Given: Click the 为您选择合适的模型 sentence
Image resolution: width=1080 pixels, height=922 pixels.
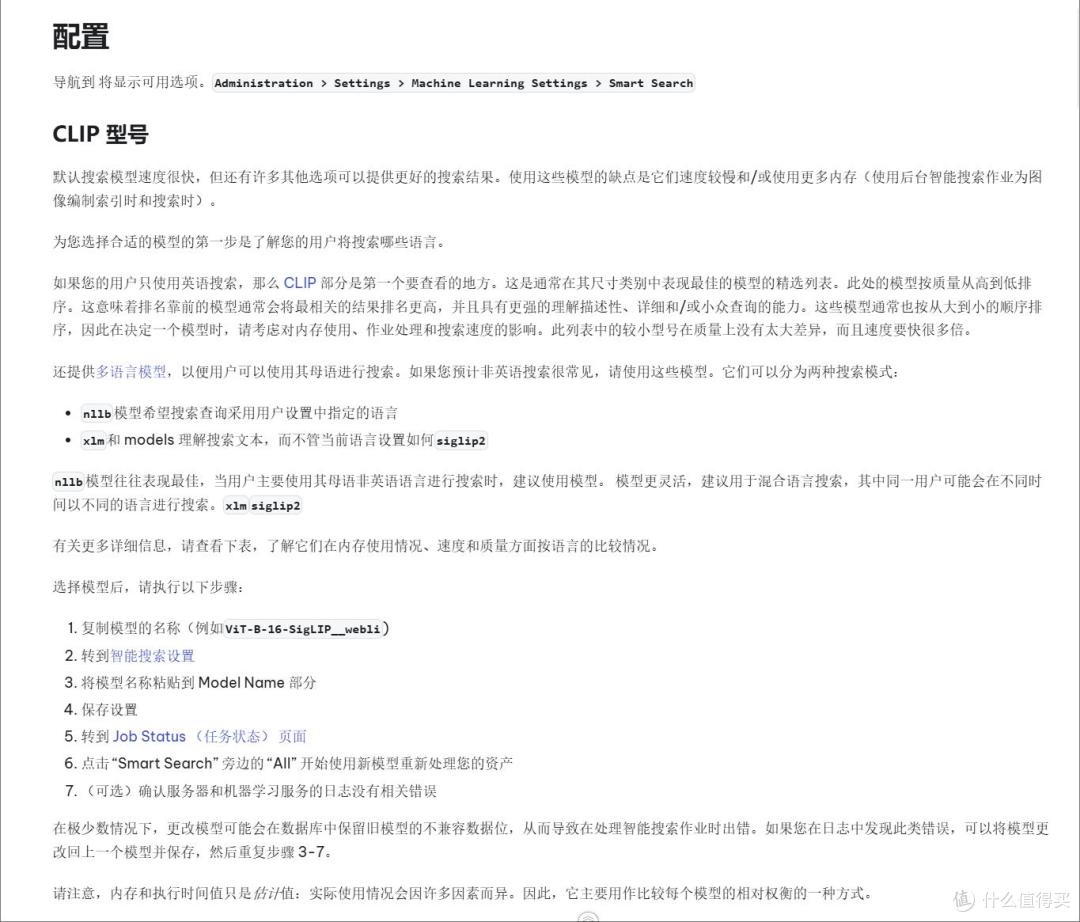Looking at the screenshot, I should click(250, 242).
